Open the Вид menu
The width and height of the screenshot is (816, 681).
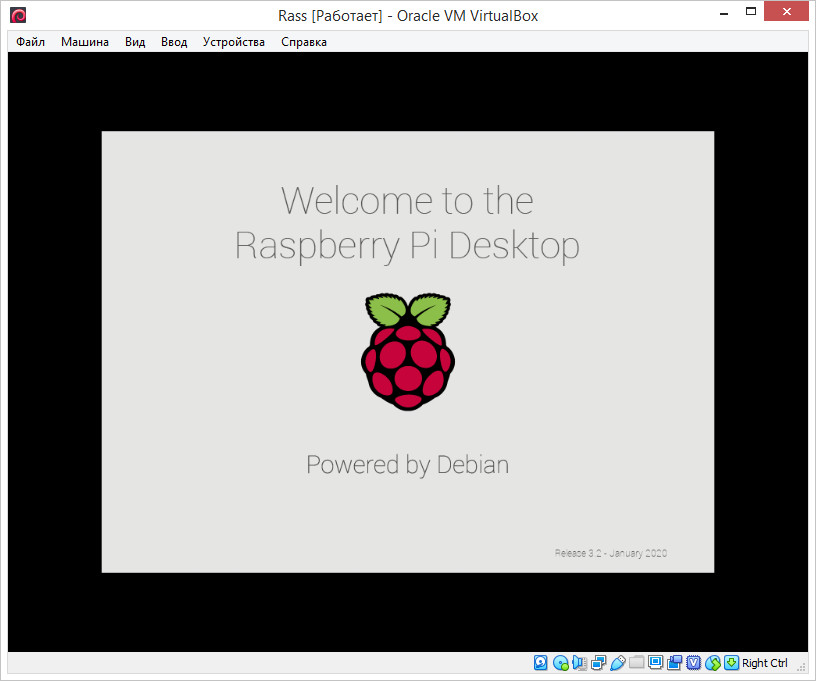pos(135,42)
